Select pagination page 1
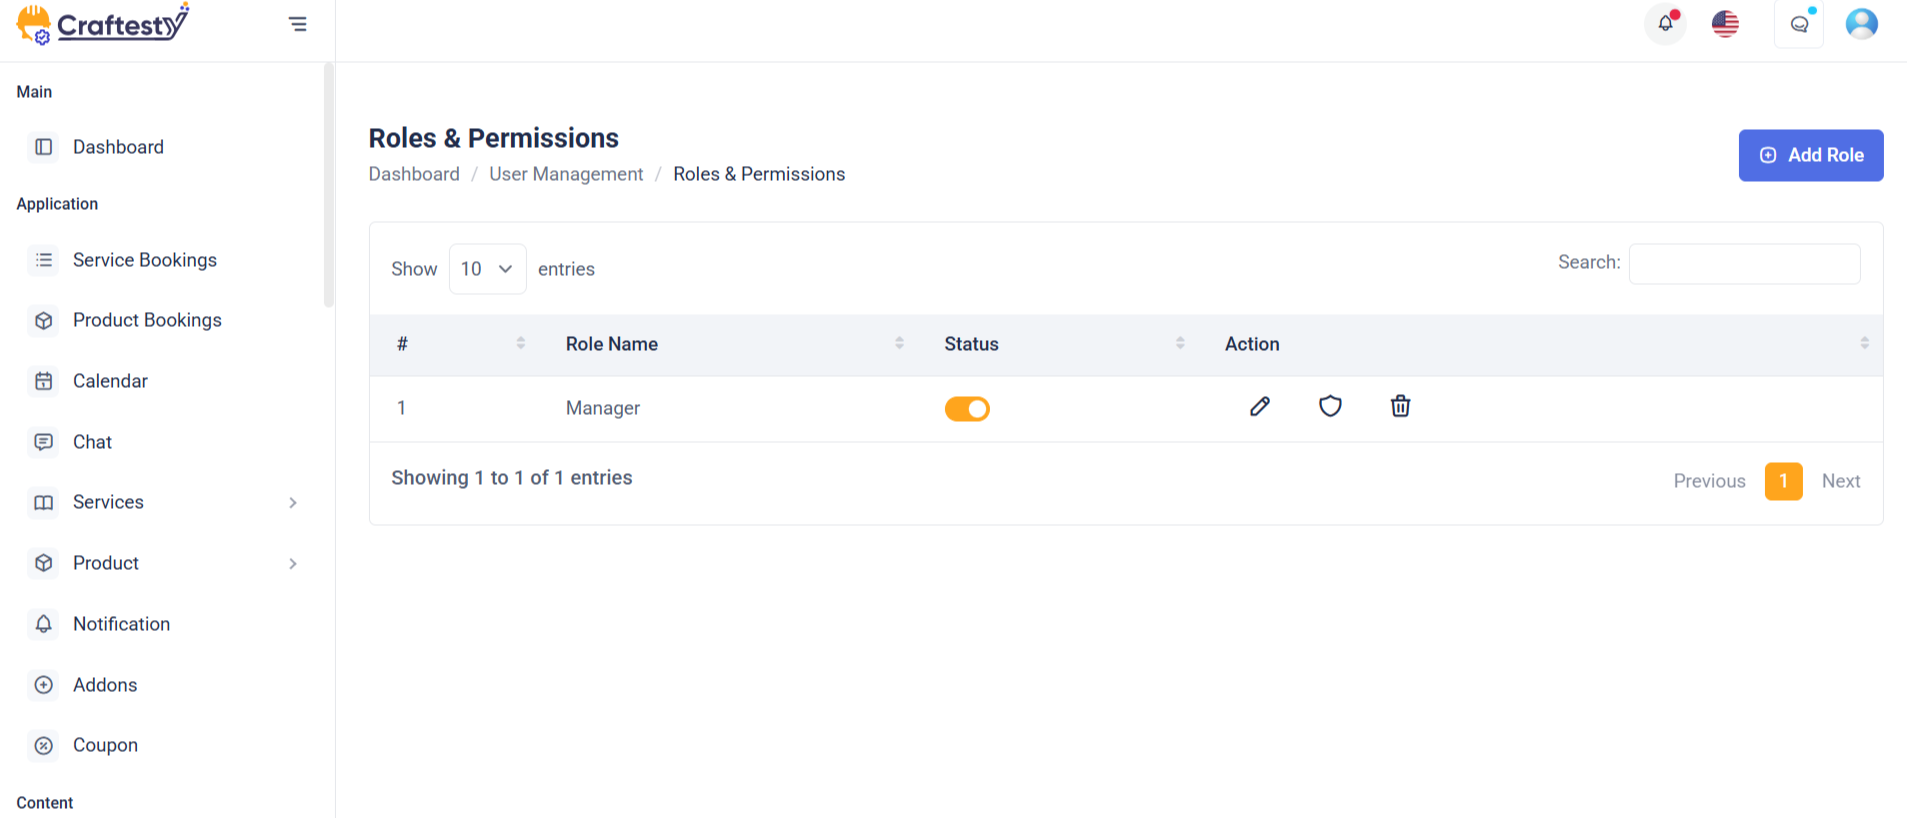Screen dimensions: 1907x818 (x=1784, y=481)
